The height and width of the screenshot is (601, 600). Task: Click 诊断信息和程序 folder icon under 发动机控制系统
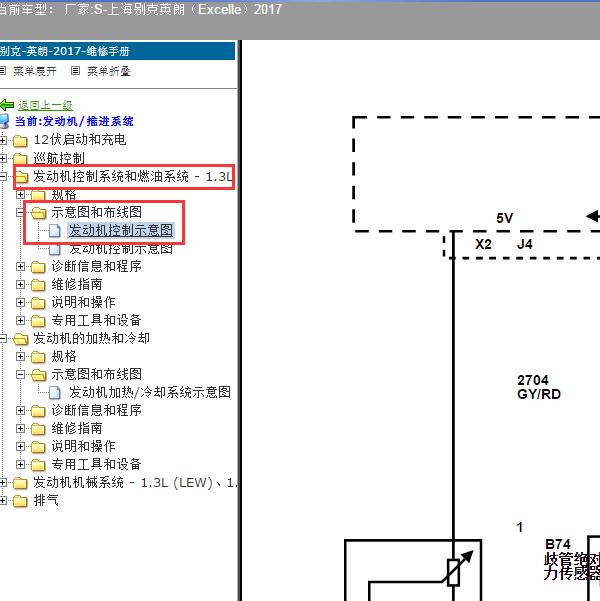(x=38, y=267)
